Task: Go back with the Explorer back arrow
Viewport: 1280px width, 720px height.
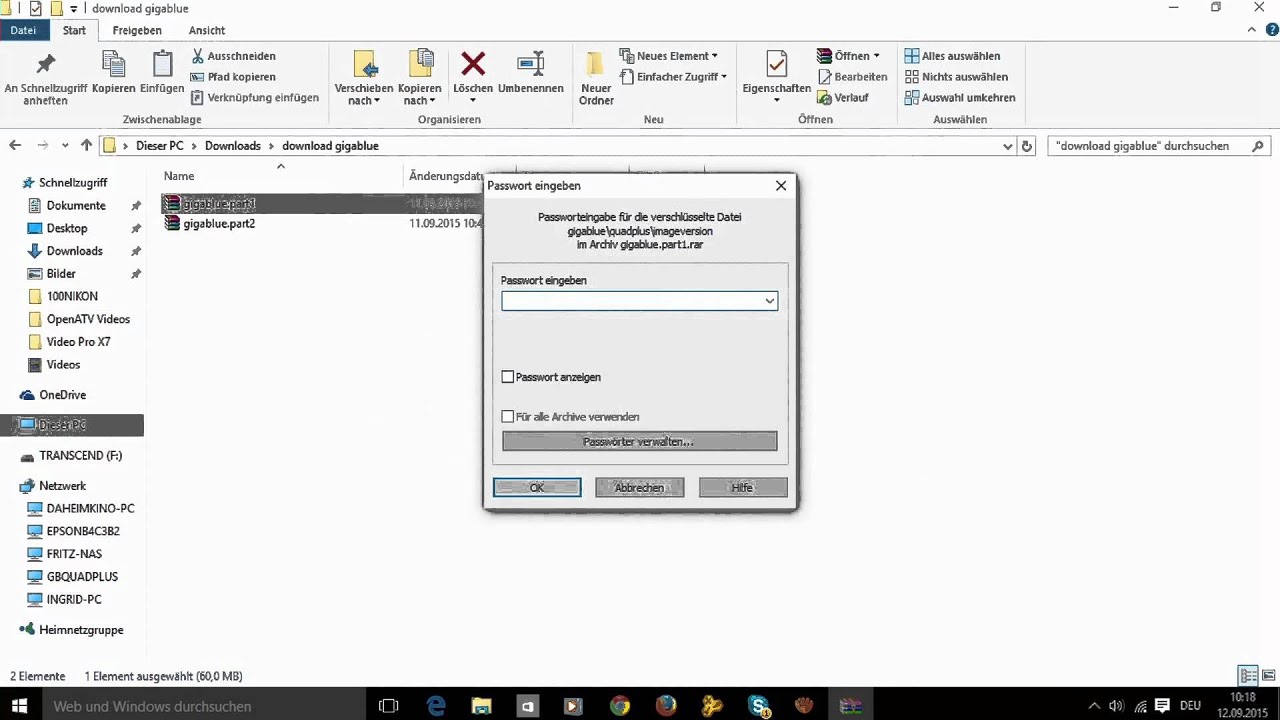Action: (15, 146)
